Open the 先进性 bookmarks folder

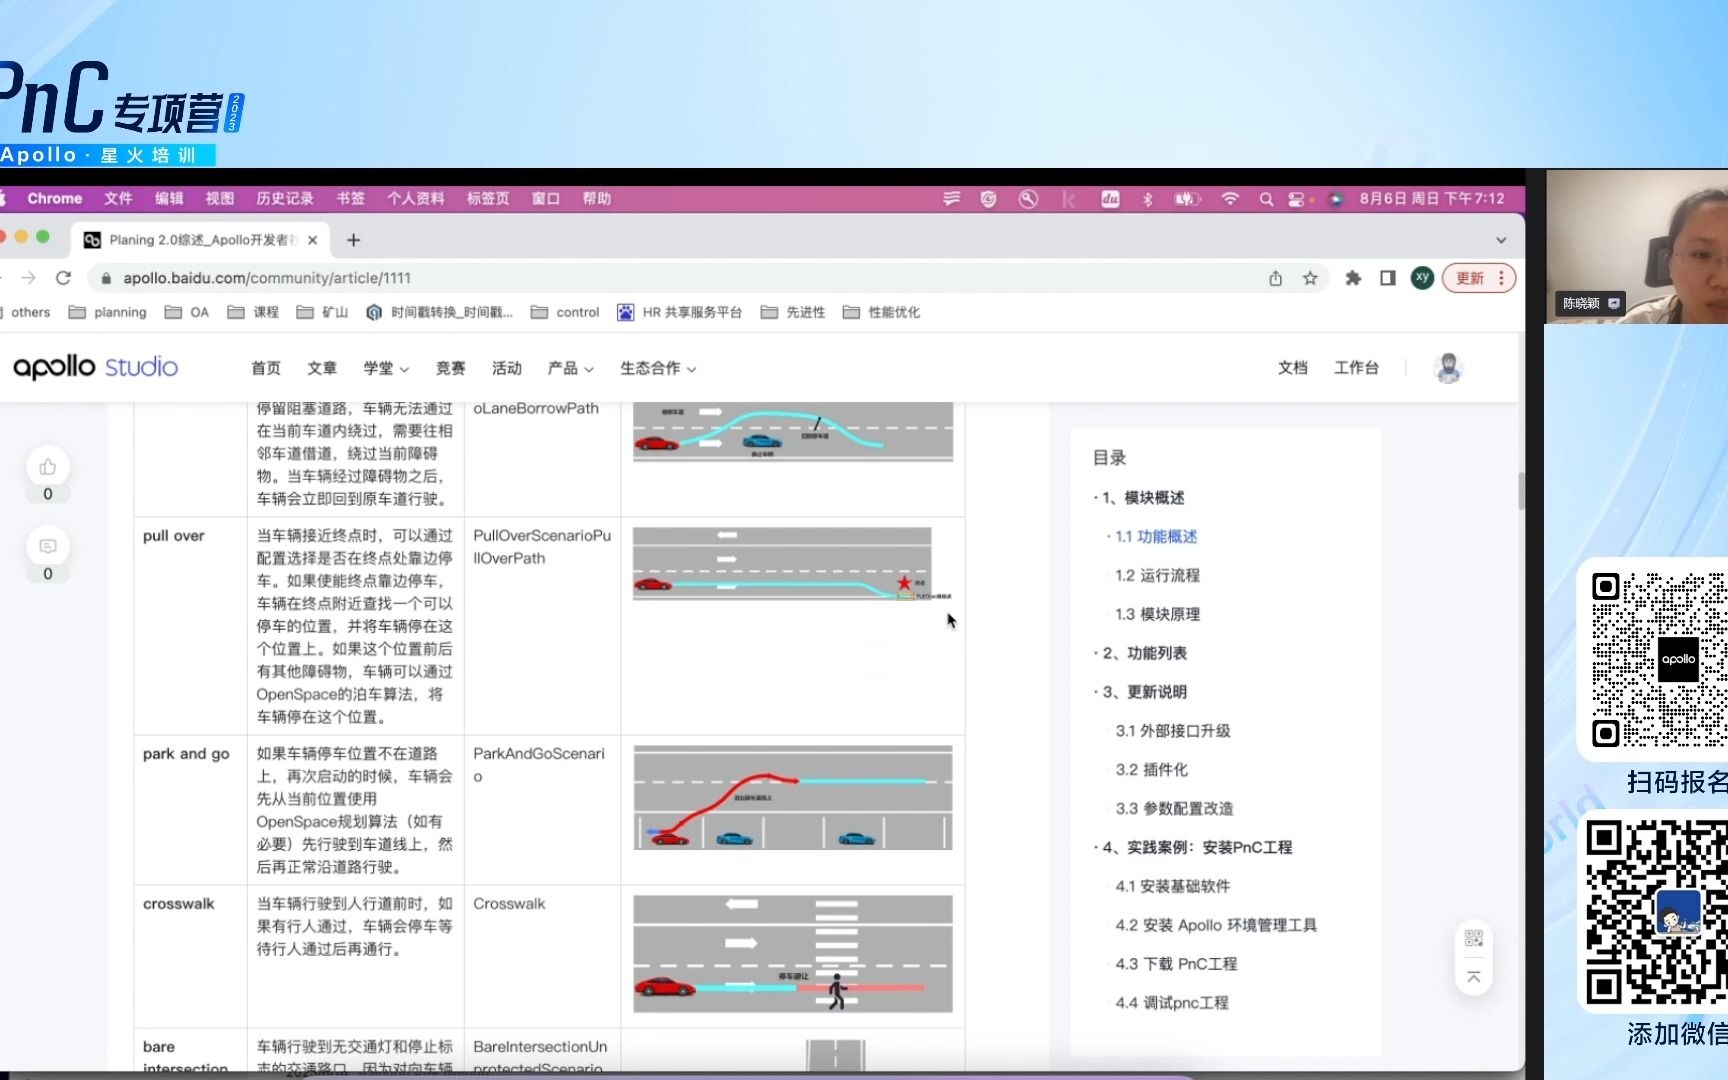(793, 312)
